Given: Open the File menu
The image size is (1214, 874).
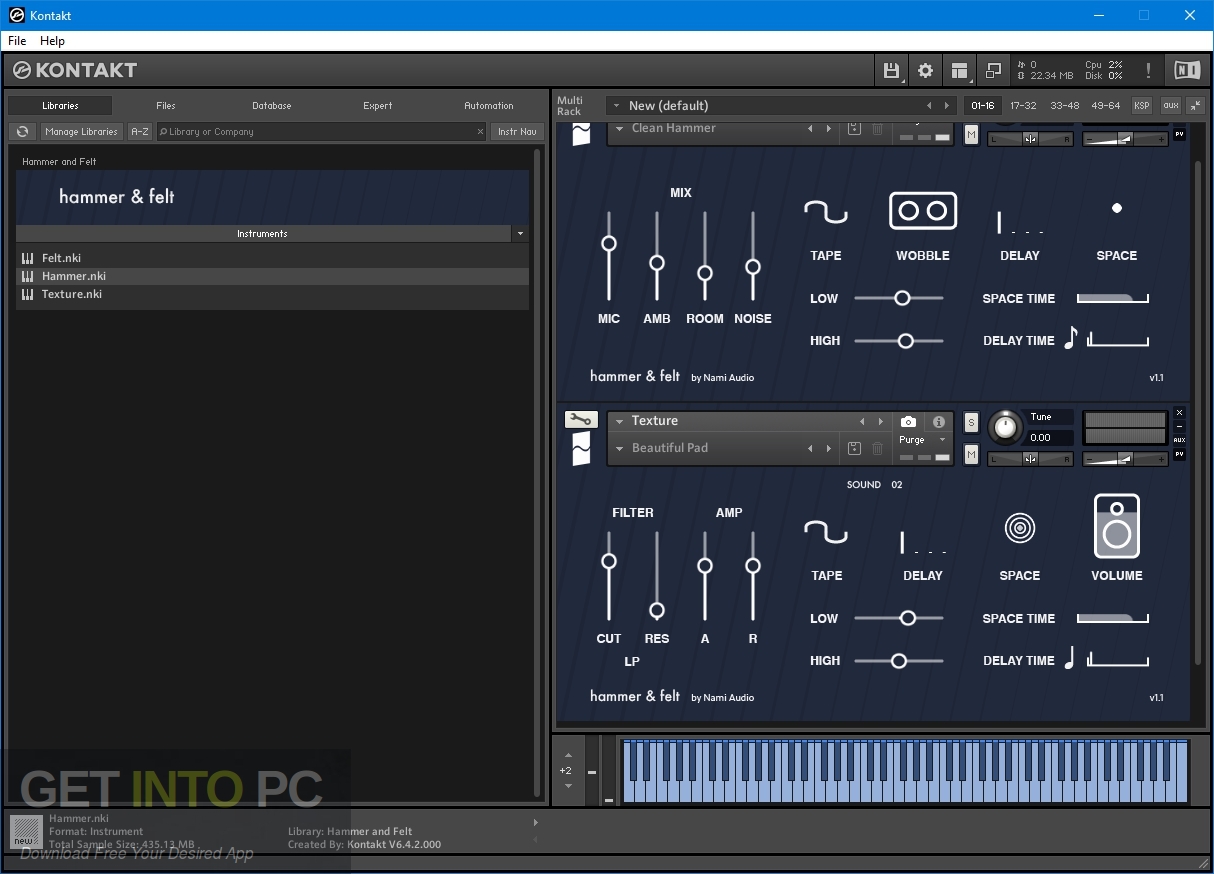Looking at the screenshot, I should pos(17,41).
